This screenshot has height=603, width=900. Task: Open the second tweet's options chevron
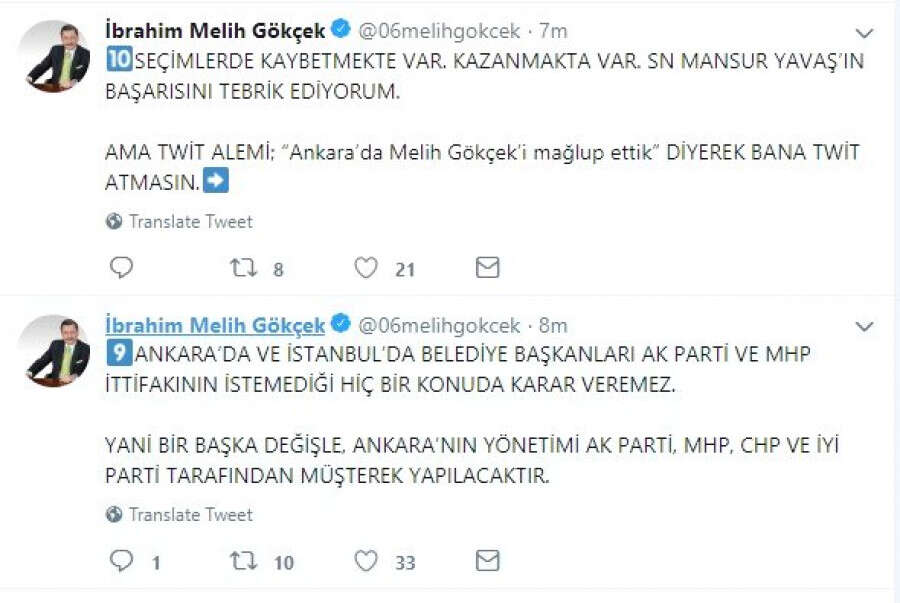864,326
